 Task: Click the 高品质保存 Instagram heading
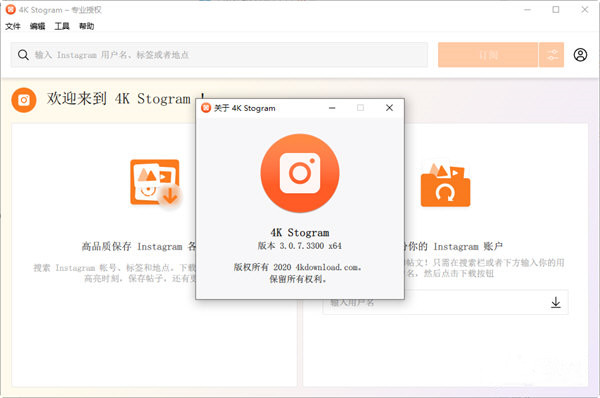tap(139, 246)
